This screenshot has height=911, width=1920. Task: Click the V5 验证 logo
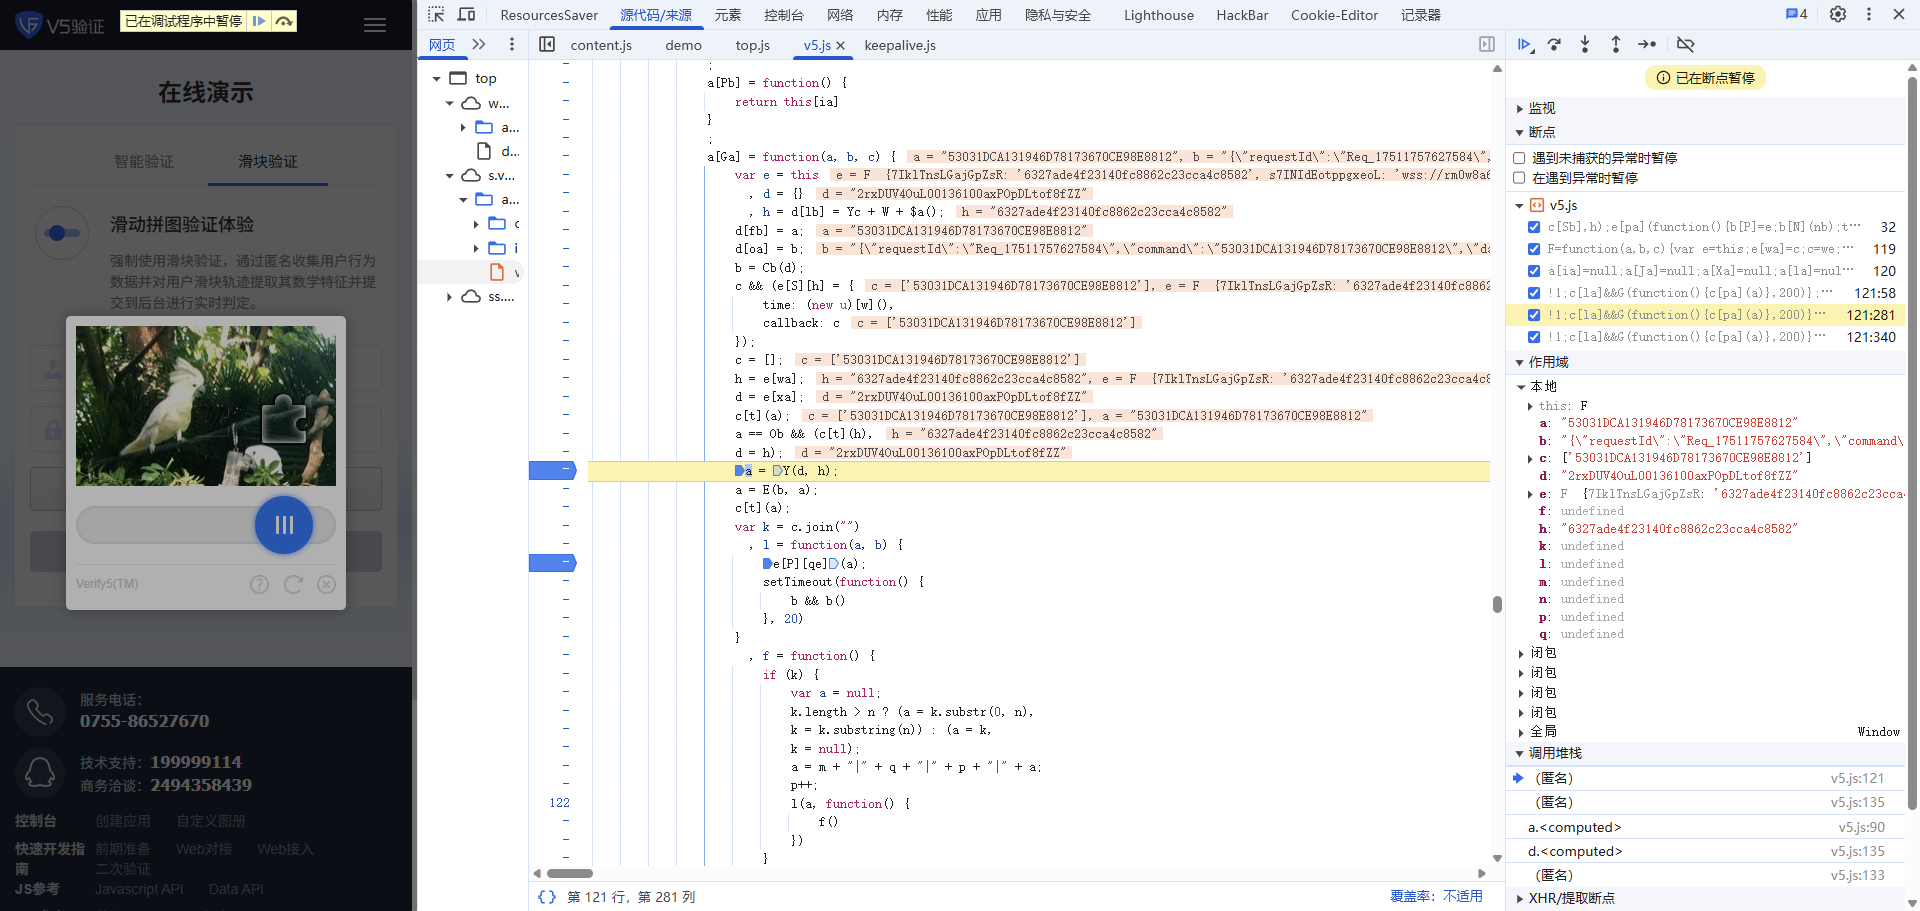click(x=60, y=25)
